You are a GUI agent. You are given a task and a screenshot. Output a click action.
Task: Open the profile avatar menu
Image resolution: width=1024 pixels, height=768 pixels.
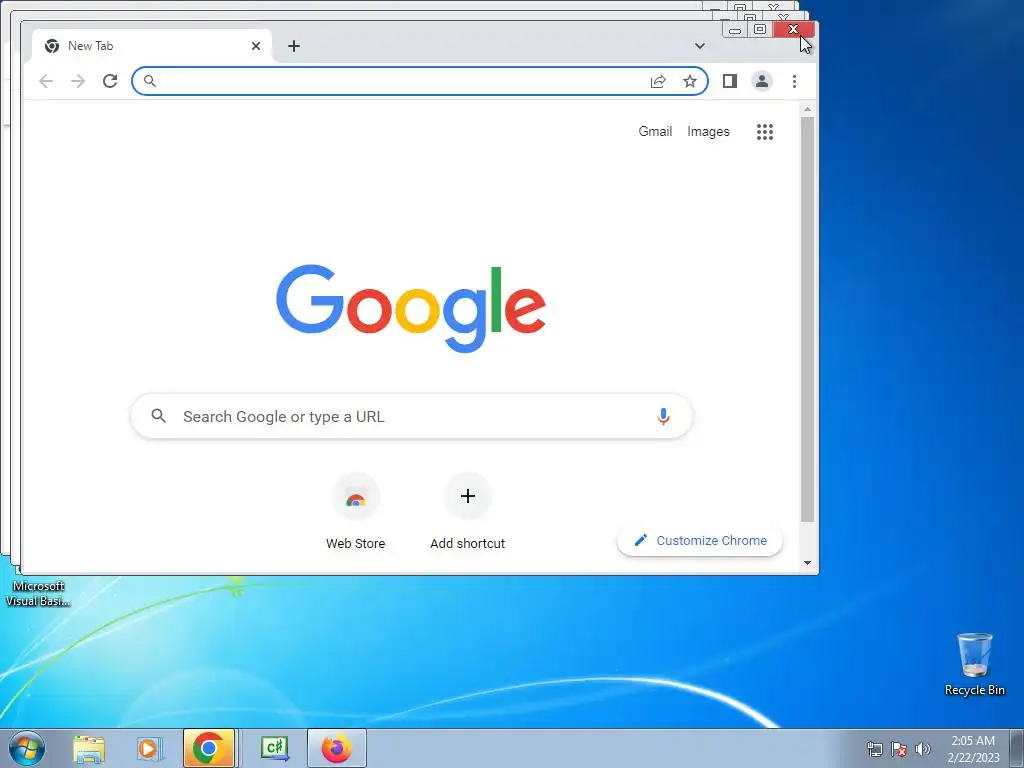pyautogui.click(x=761, y=81)
